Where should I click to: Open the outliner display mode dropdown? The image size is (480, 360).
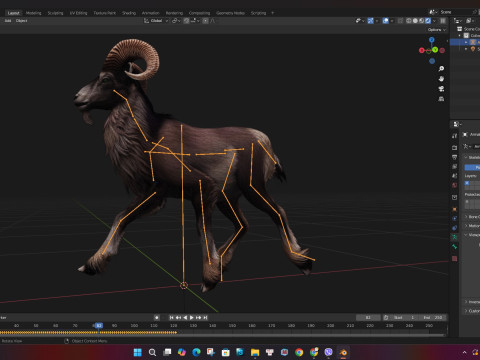[470, 21]
